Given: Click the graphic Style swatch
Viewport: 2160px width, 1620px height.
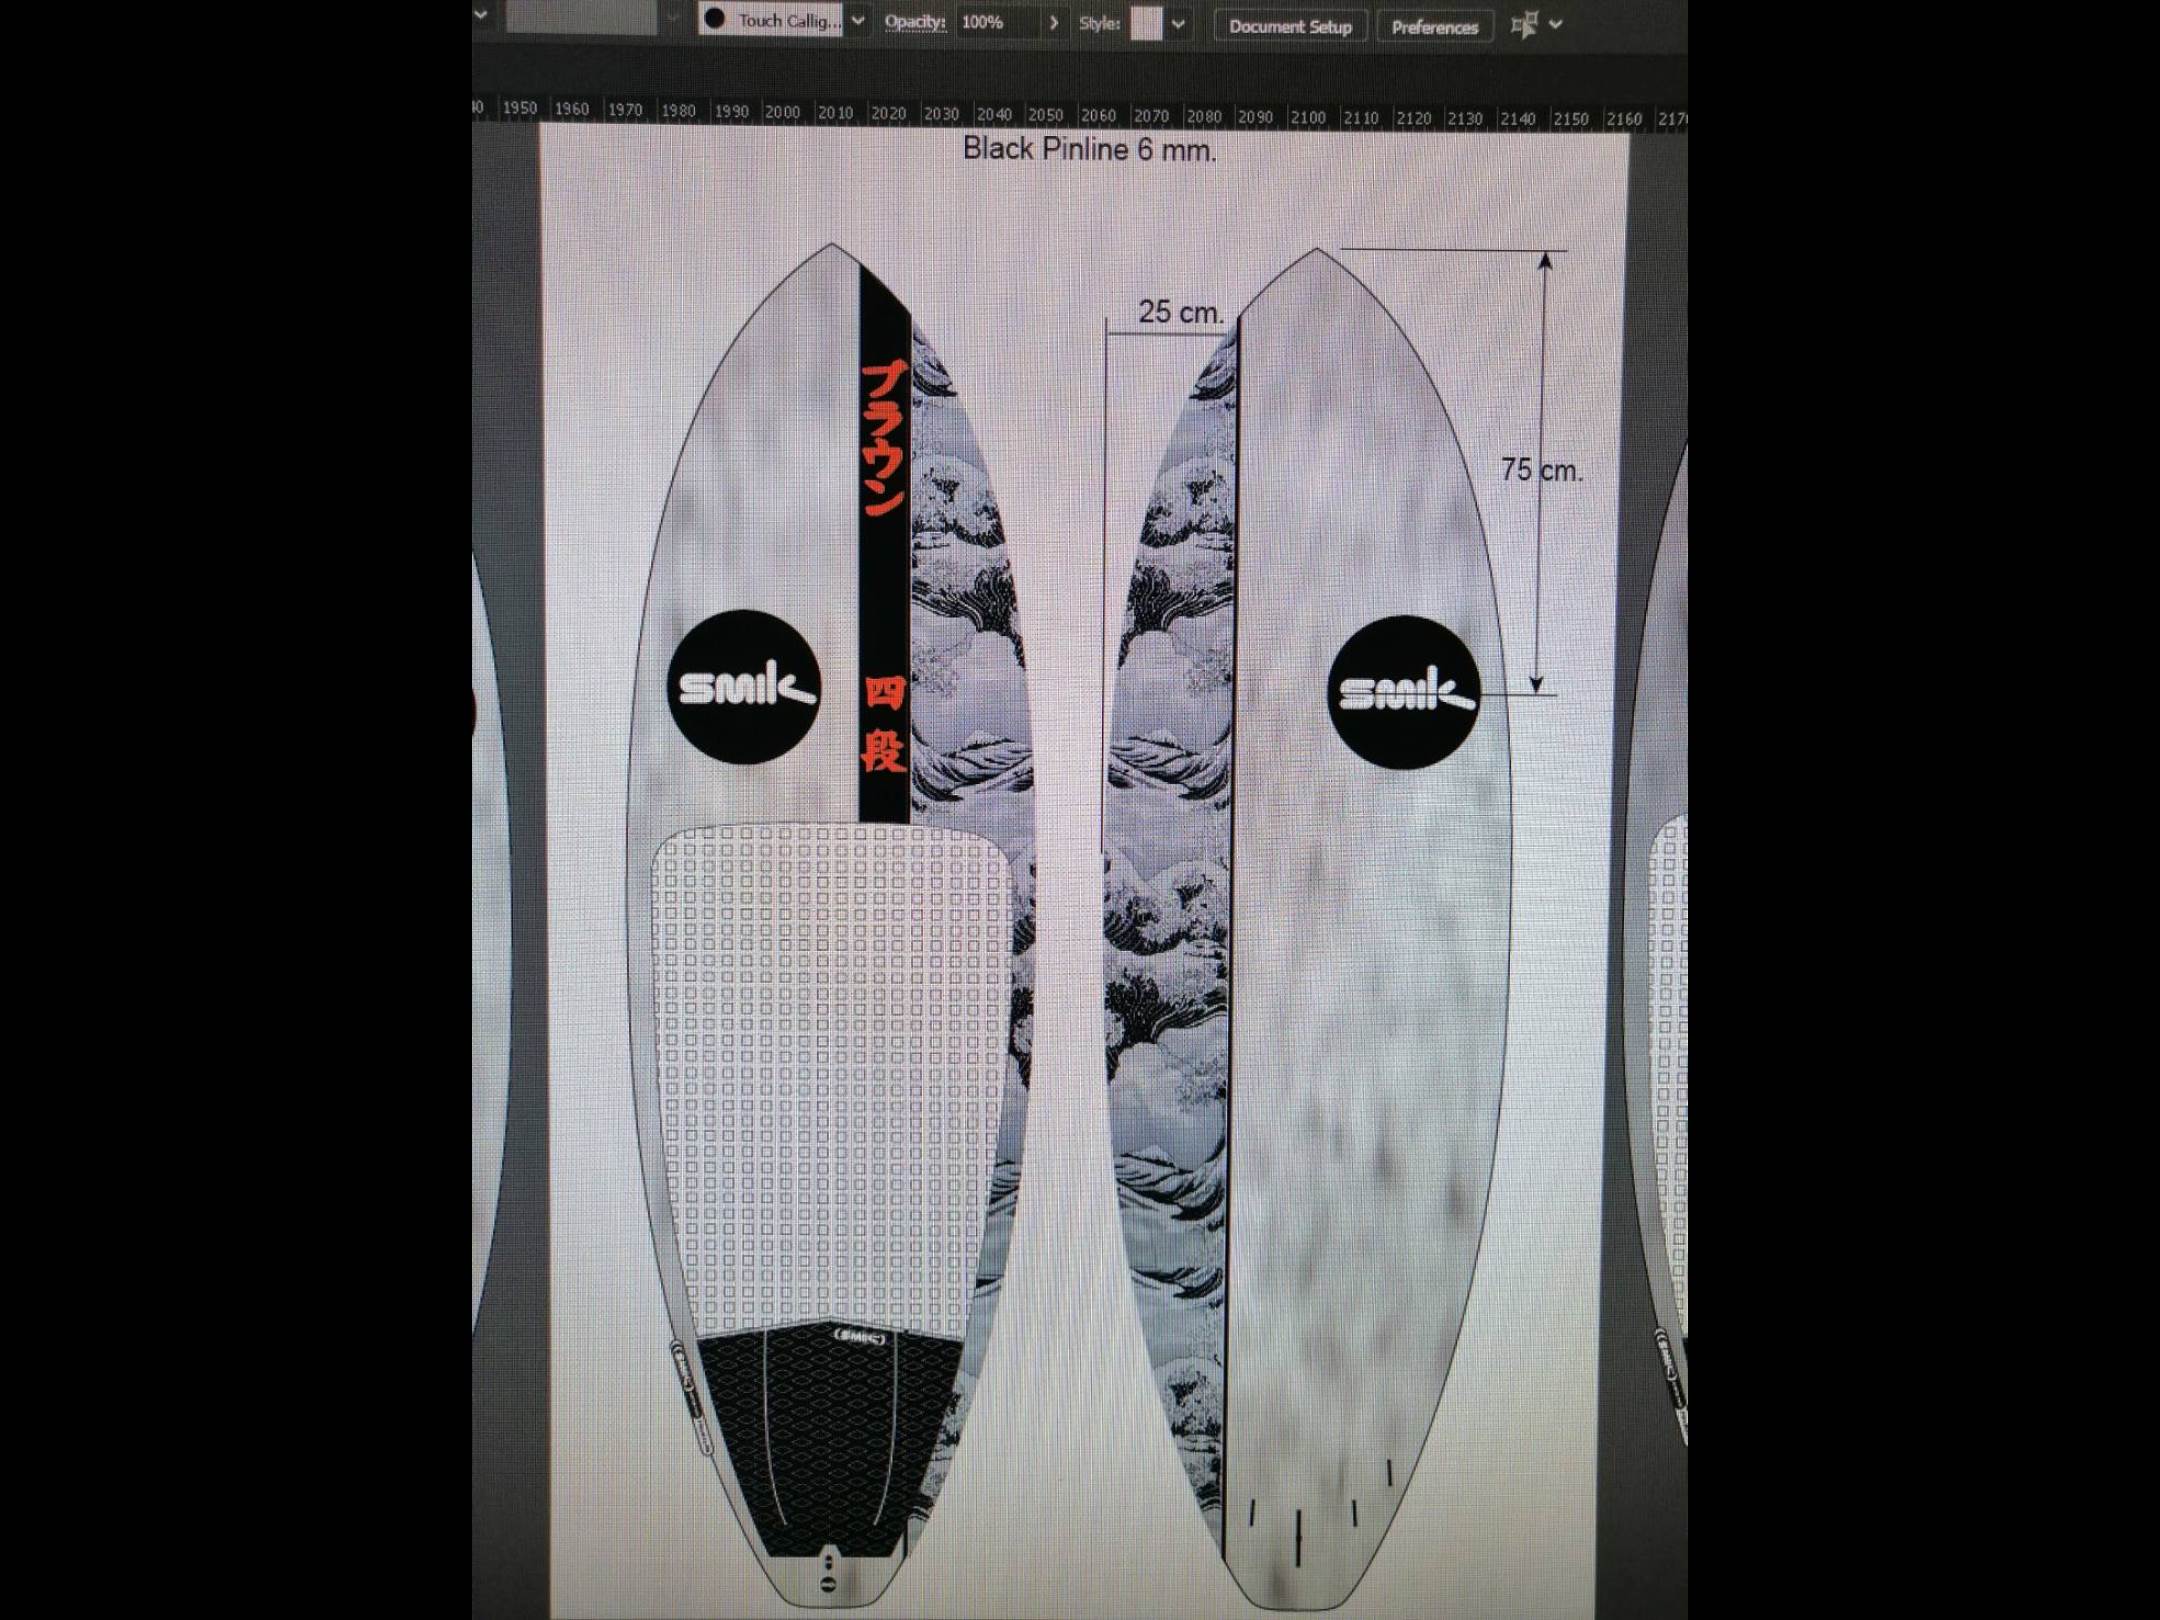Looking at the screenshot, I should (x=1146, y=23).
